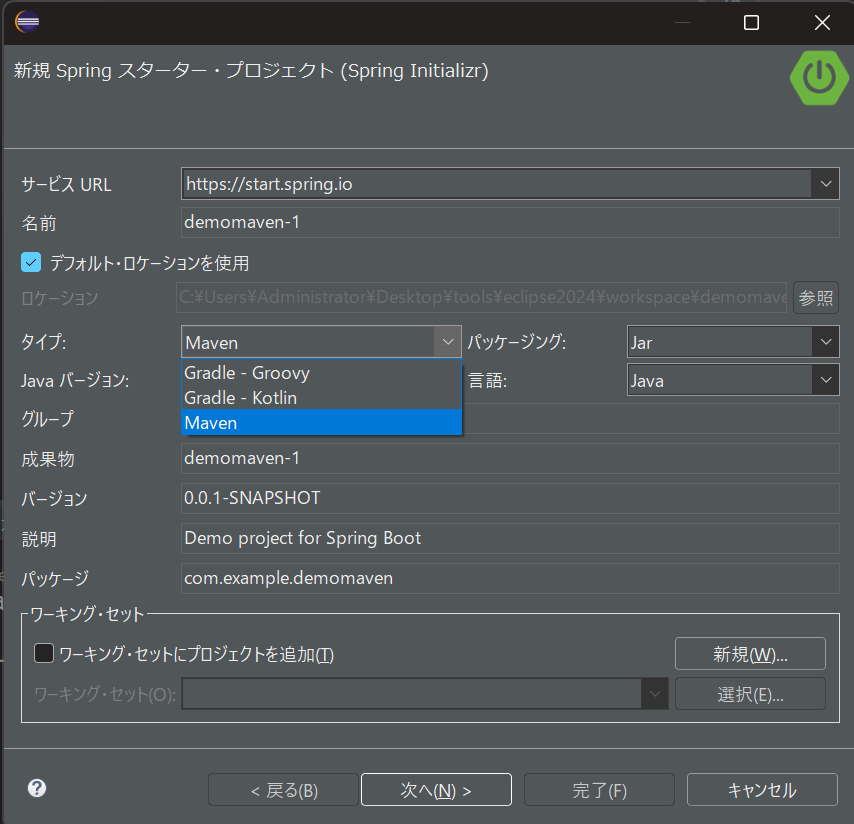Enable ワーキング・セットにプロジェクトを追加 checkbox
854x824 pixels.
[x=44, y=653]
